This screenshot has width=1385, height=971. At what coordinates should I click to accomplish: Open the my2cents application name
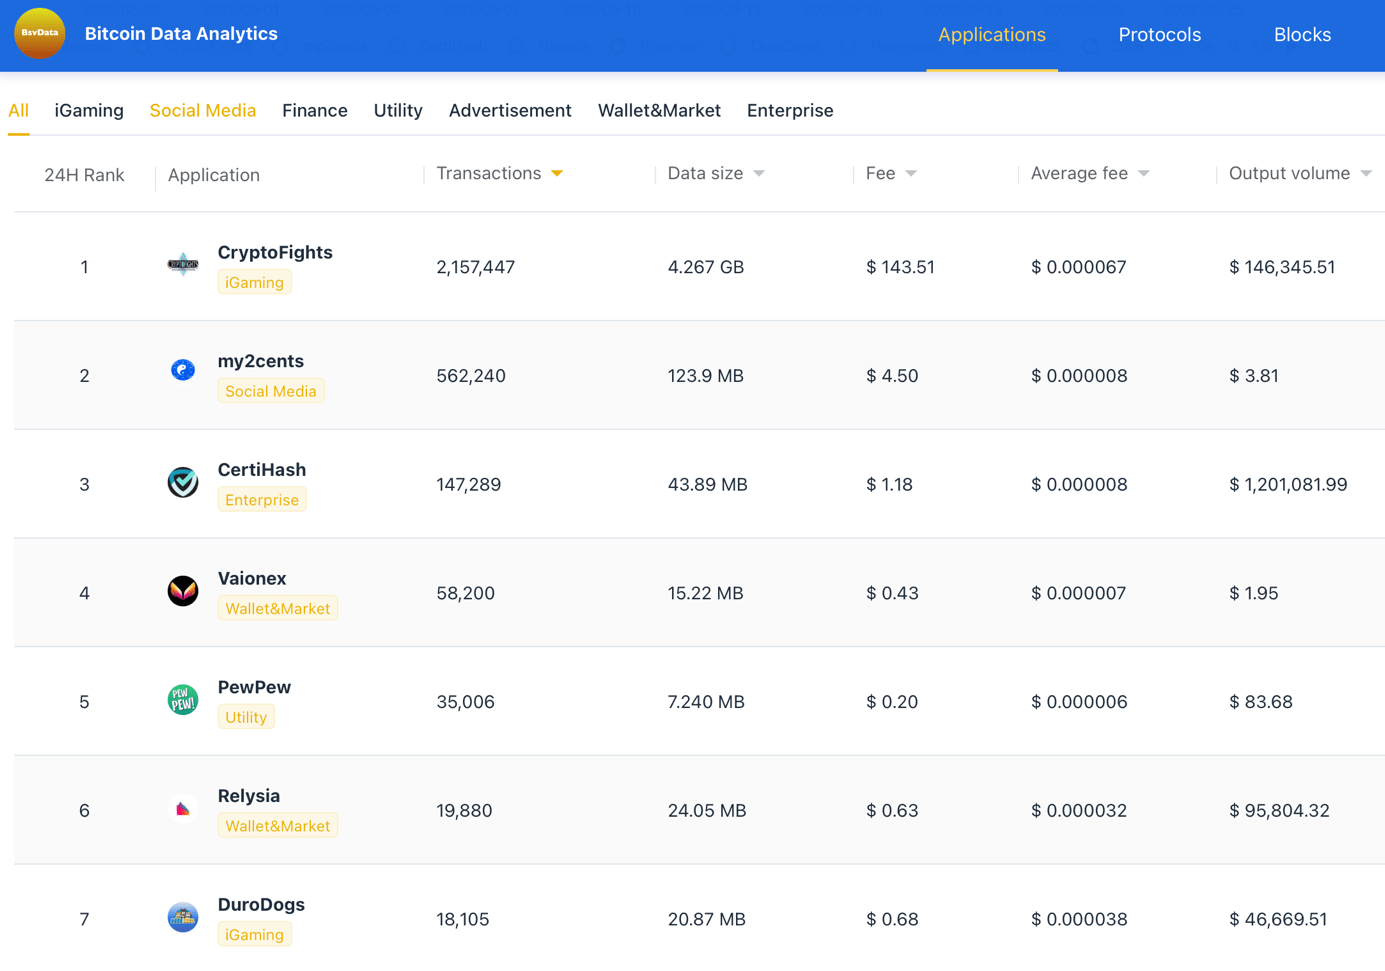(261, 361)
